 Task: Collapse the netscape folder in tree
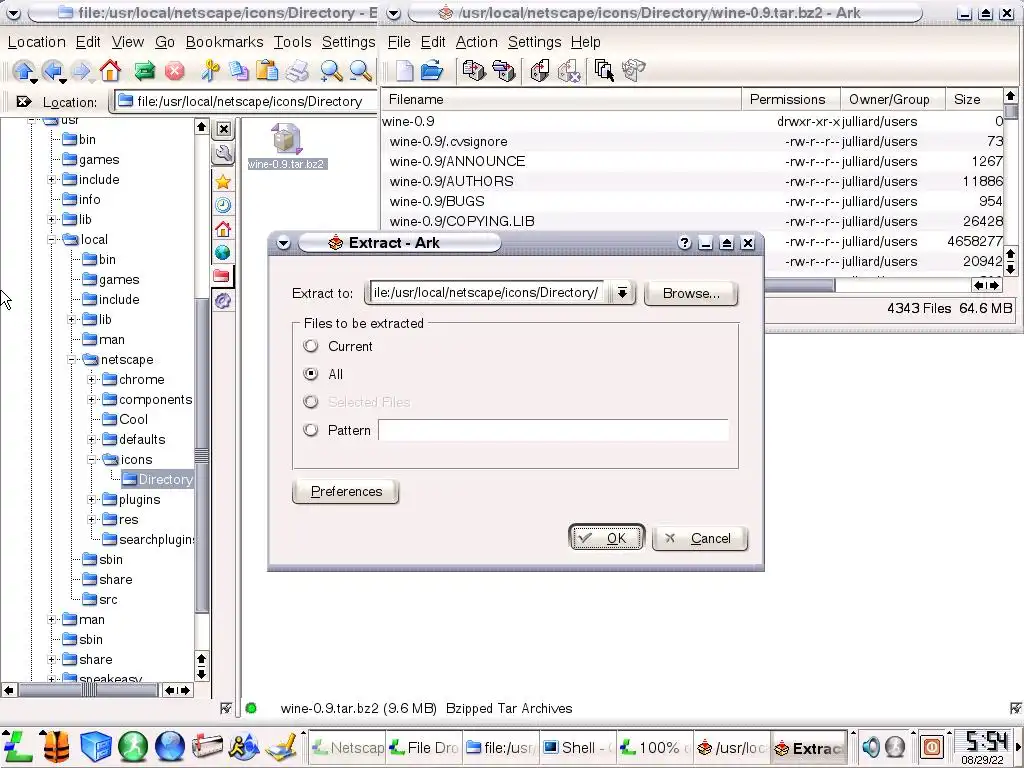(x=72, y=360)
